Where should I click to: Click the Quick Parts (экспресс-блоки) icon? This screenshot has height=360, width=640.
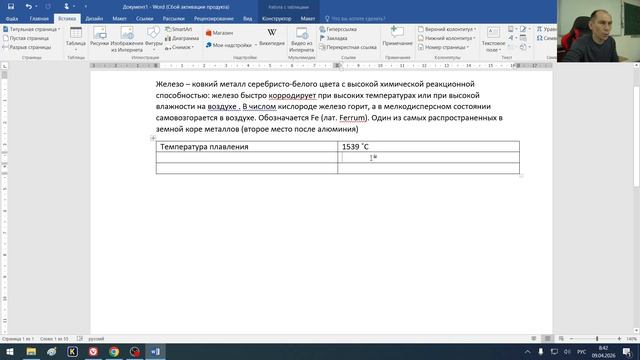tap(511, 29)
